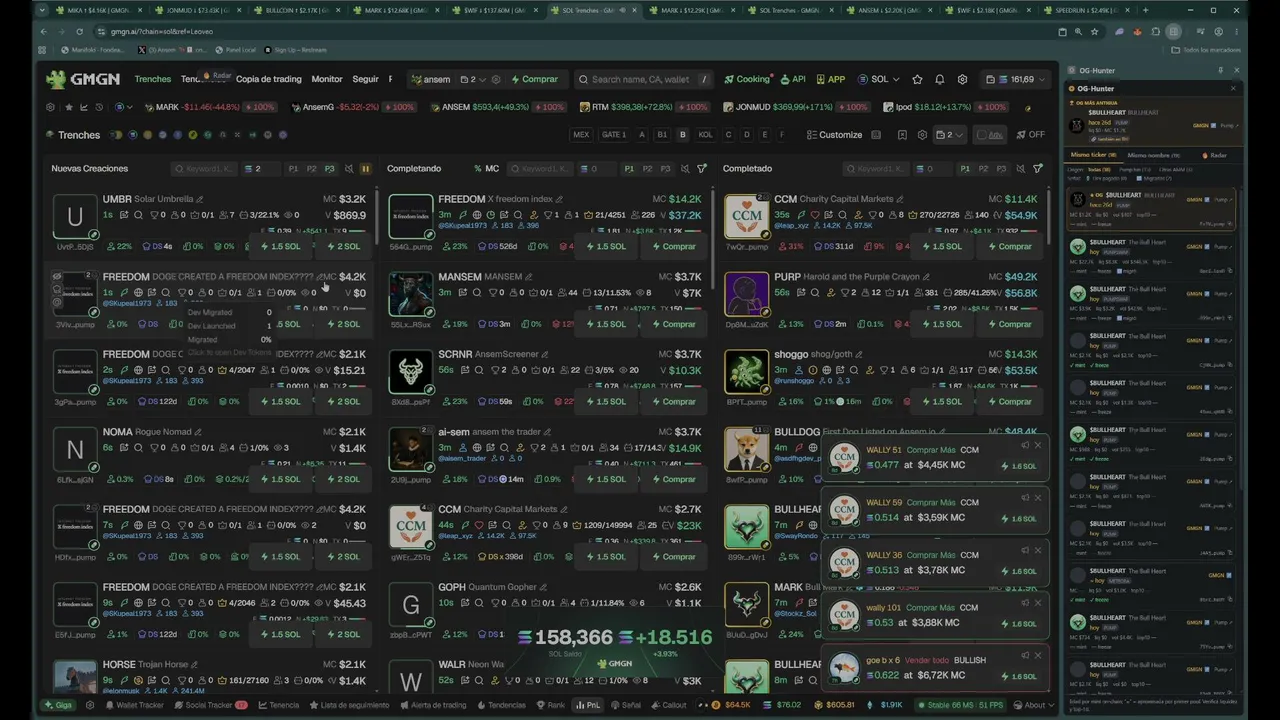Open Wallet Tracker in the bottom bar
Viewport: 1280px width, 720px height.
[135, 705]
